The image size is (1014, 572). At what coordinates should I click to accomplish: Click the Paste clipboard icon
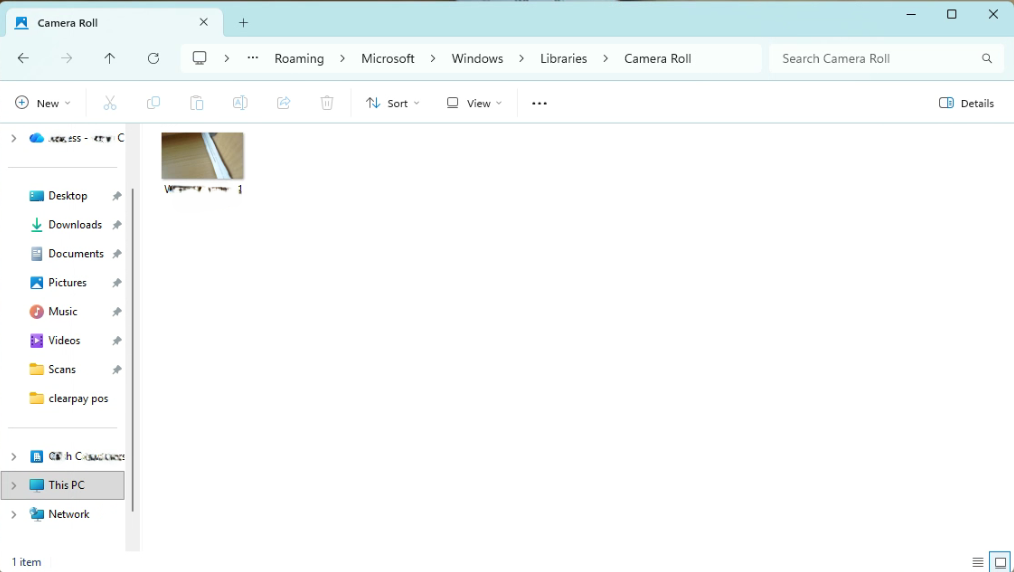tap(197, 103)
